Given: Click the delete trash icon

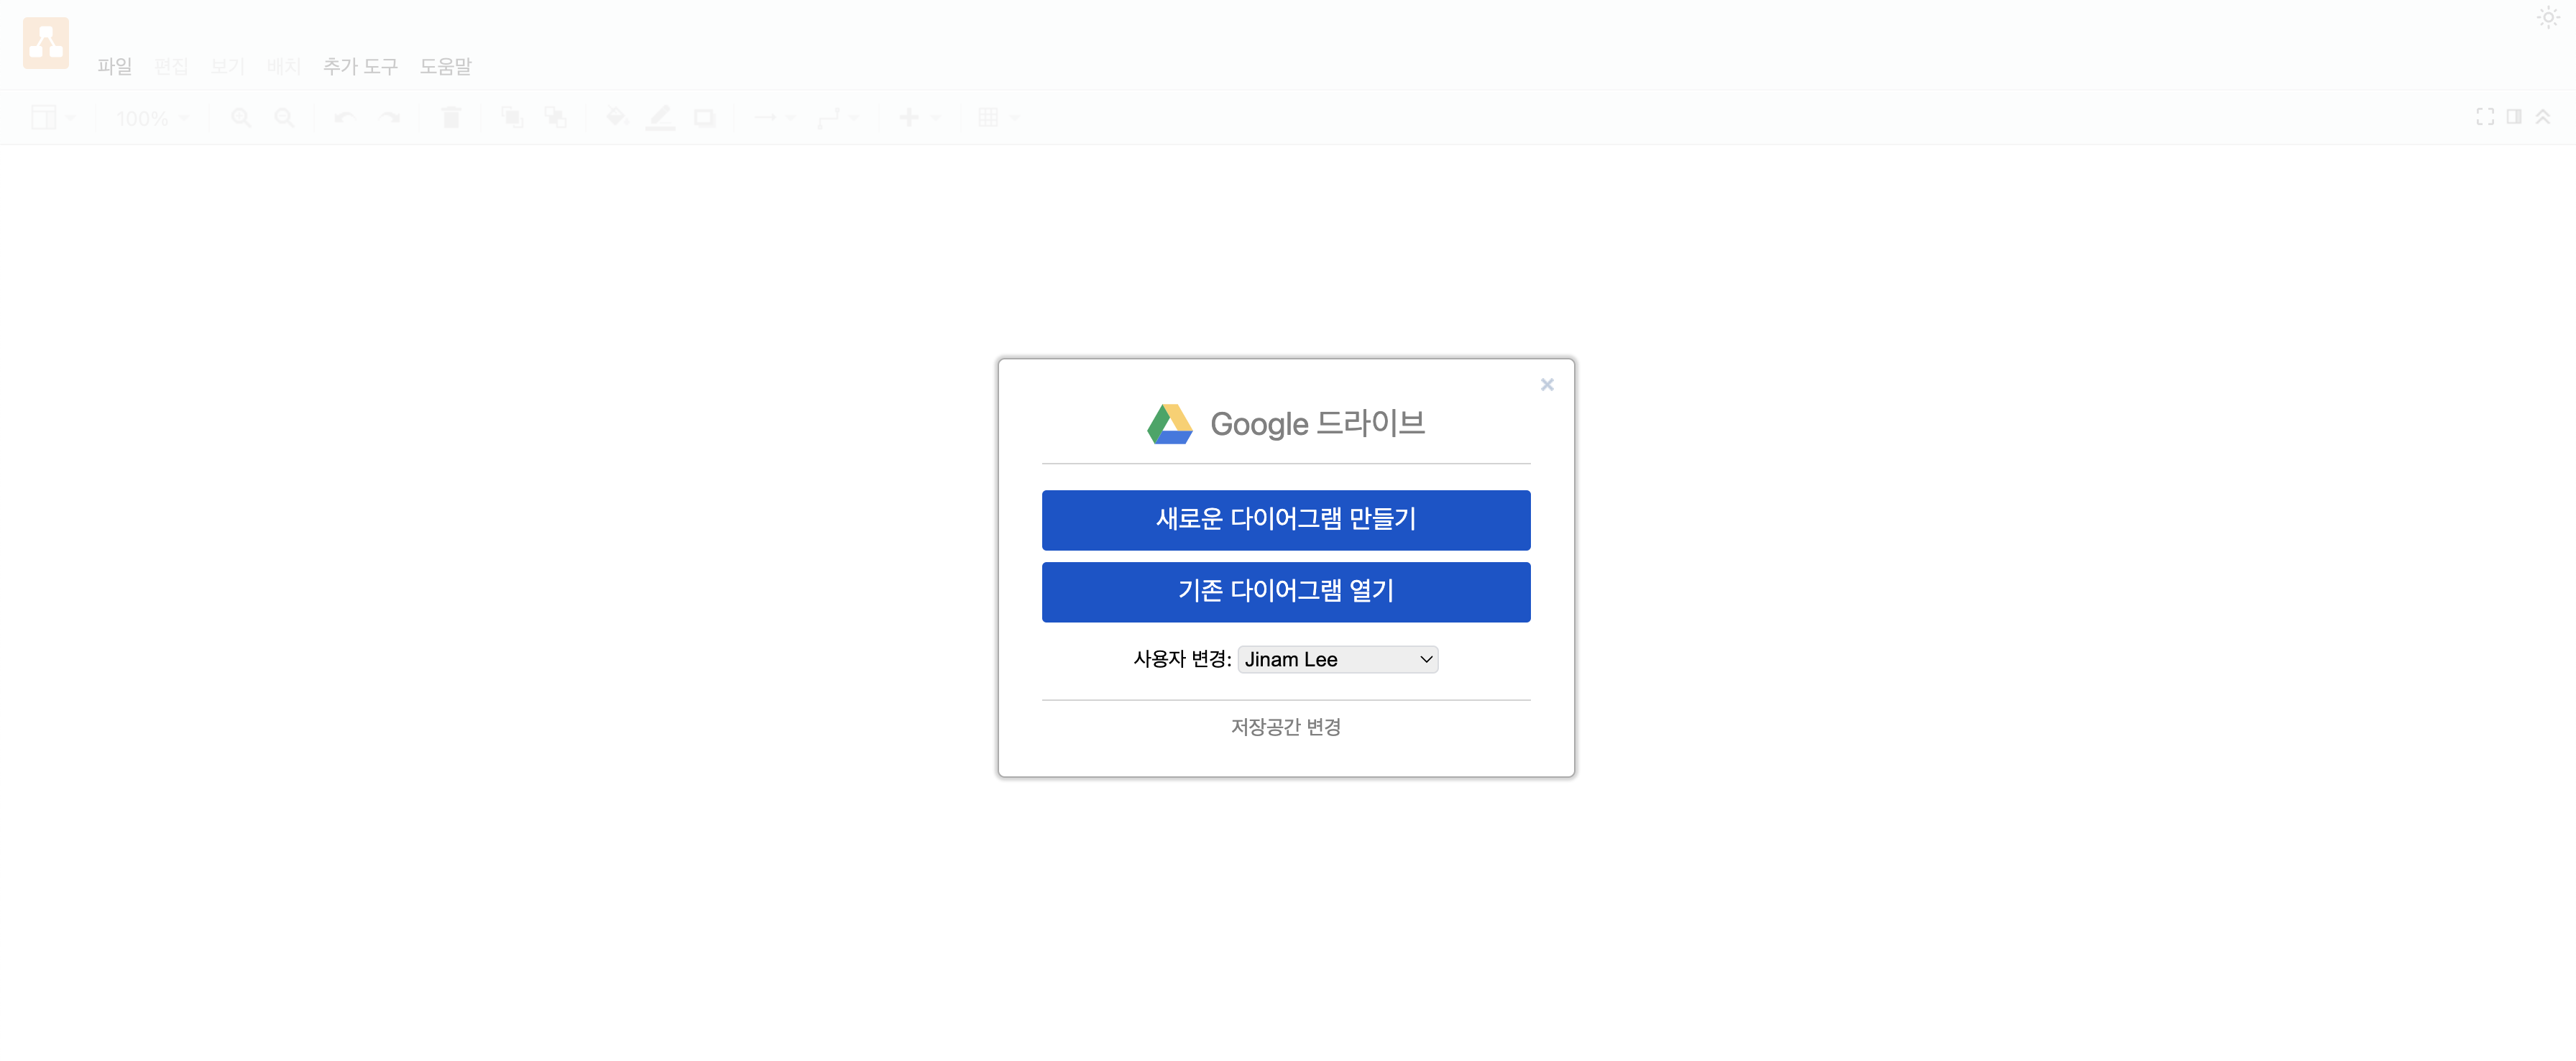Looking at the screenshot, I should click(451, 118).
